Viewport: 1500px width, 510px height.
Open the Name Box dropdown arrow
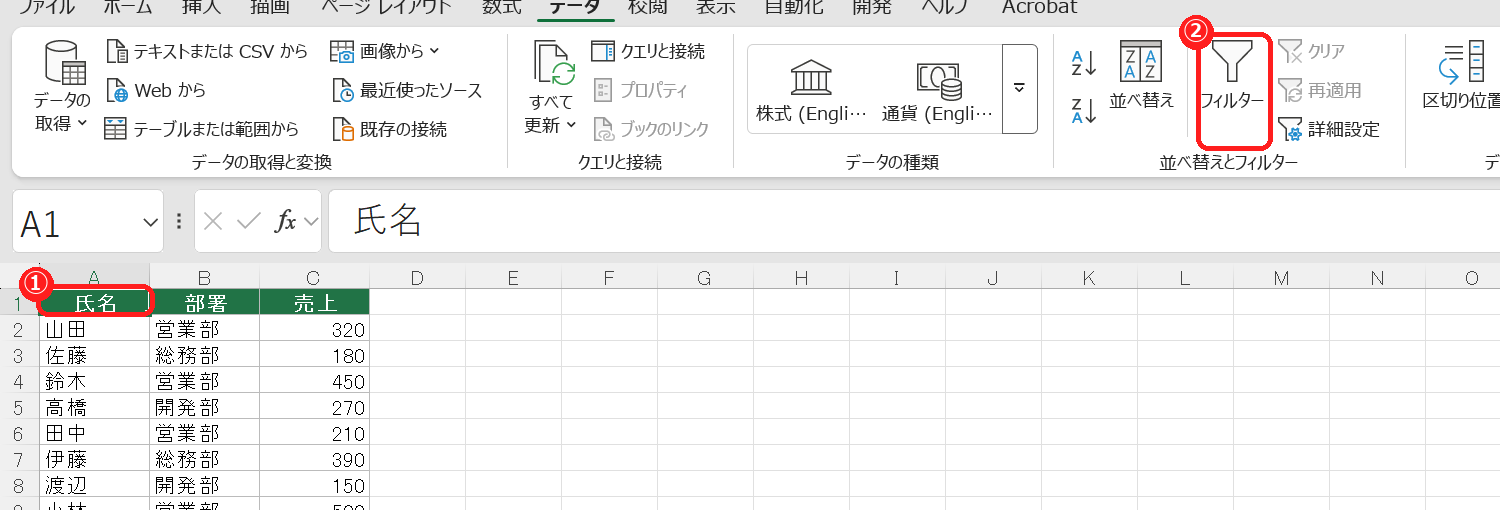point(152,222)
